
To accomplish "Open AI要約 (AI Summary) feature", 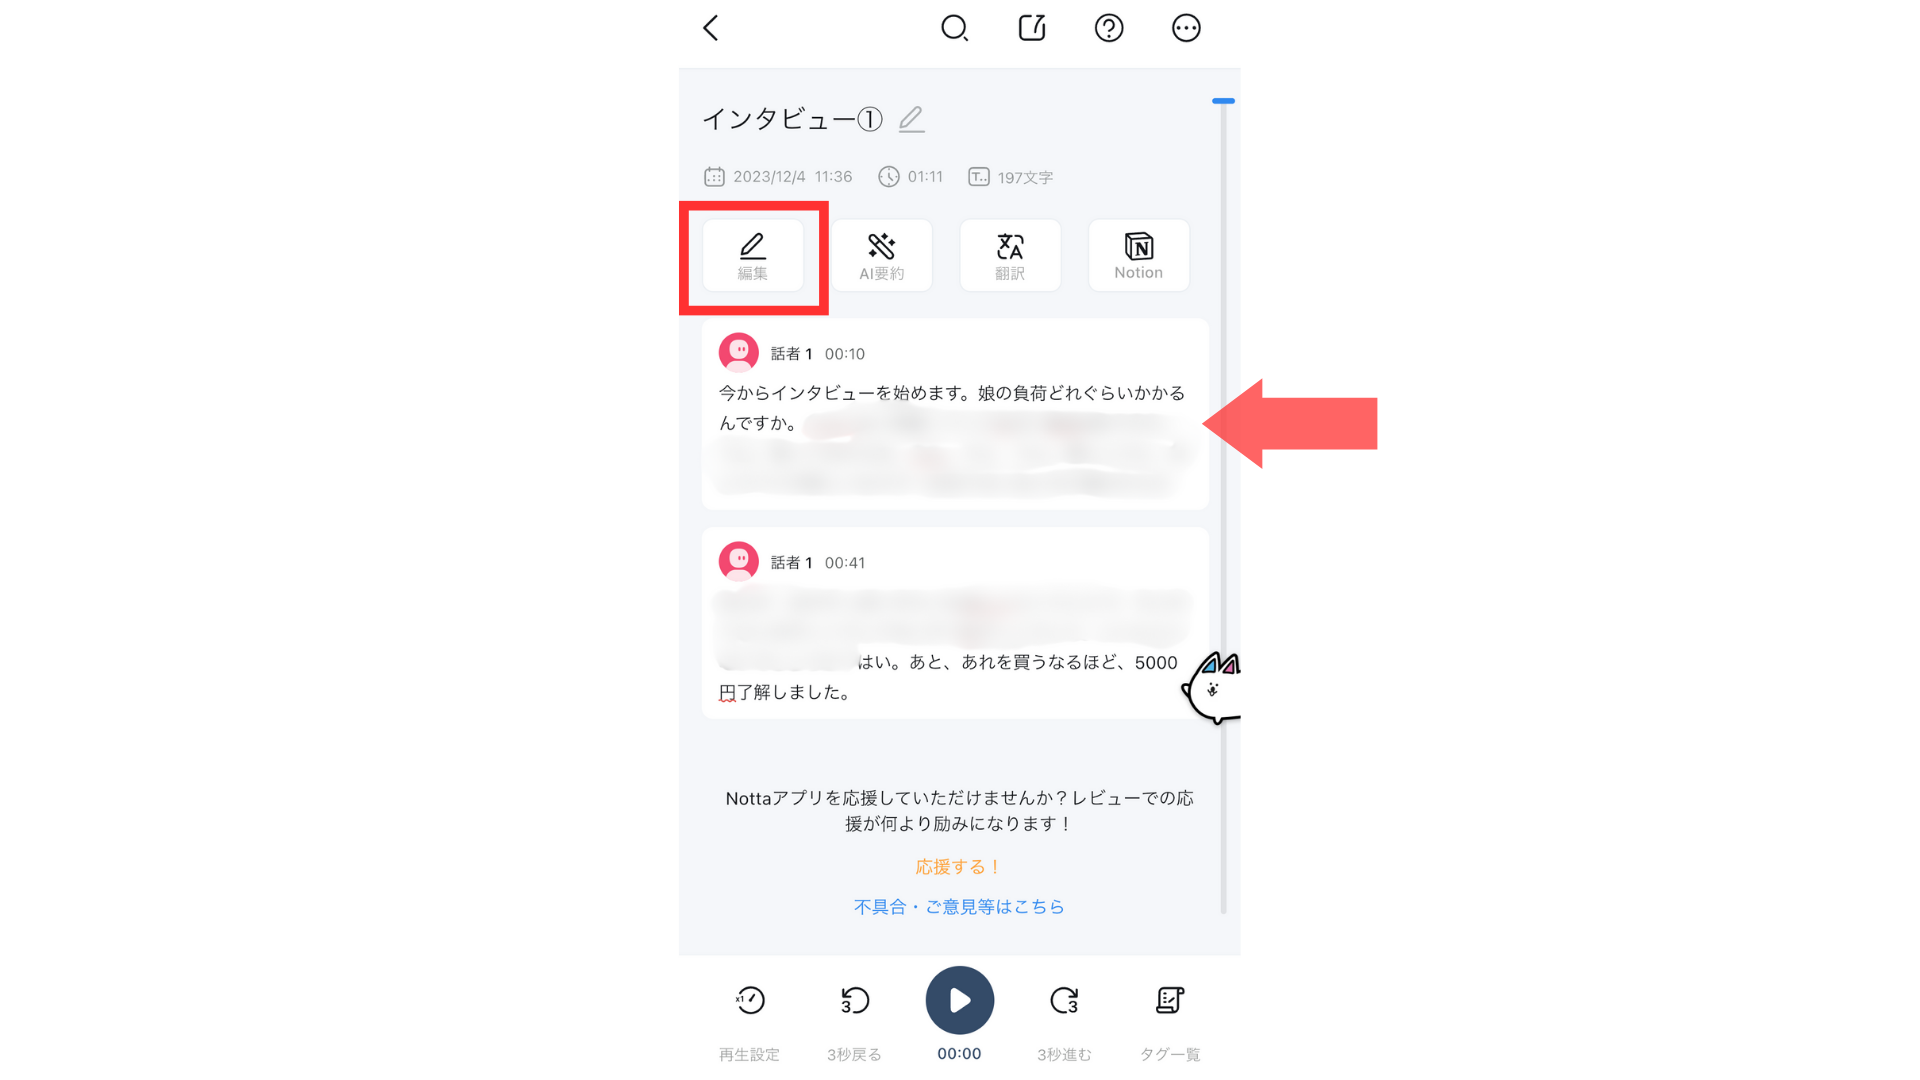I will coord(881,255).
